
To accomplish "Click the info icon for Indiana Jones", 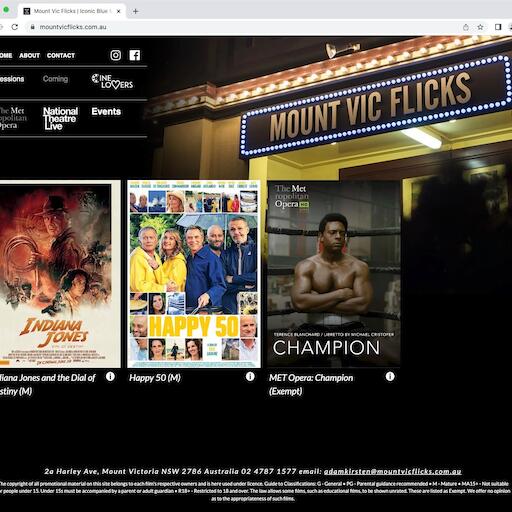I will point(110,376).
